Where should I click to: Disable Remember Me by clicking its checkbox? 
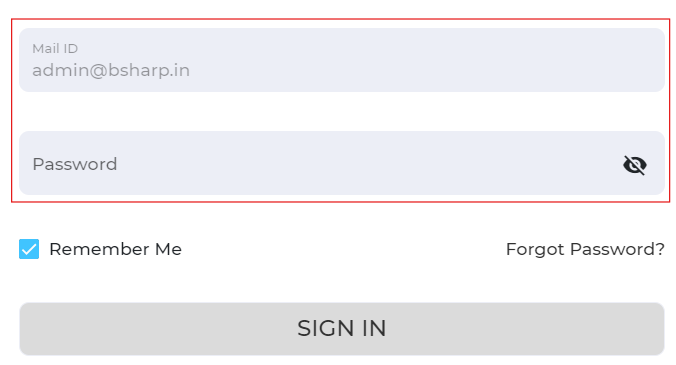[x=29, y=249]
